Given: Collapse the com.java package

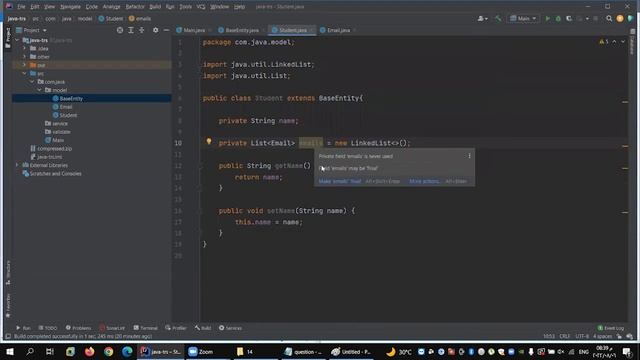Looking at the screenshot, I should pos(32,82).
